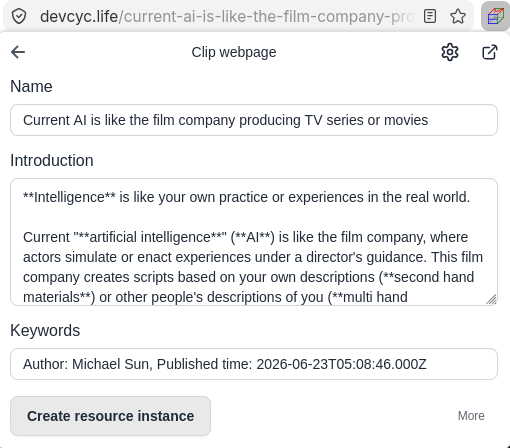Edit the Keywords input field
510x448 pixels.
click(254, 364)
